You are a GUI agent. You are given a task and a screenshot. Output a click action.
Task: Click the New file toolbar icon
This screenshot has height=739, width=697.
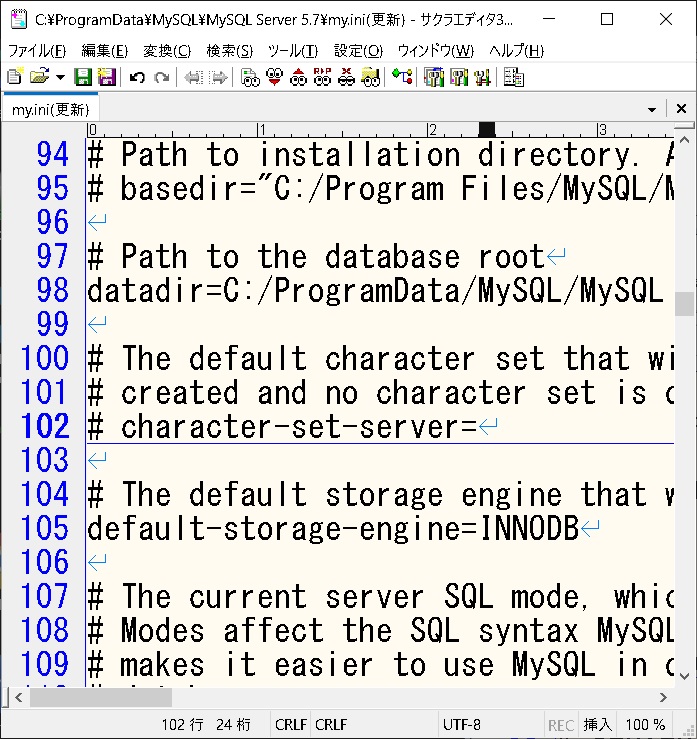15,77
